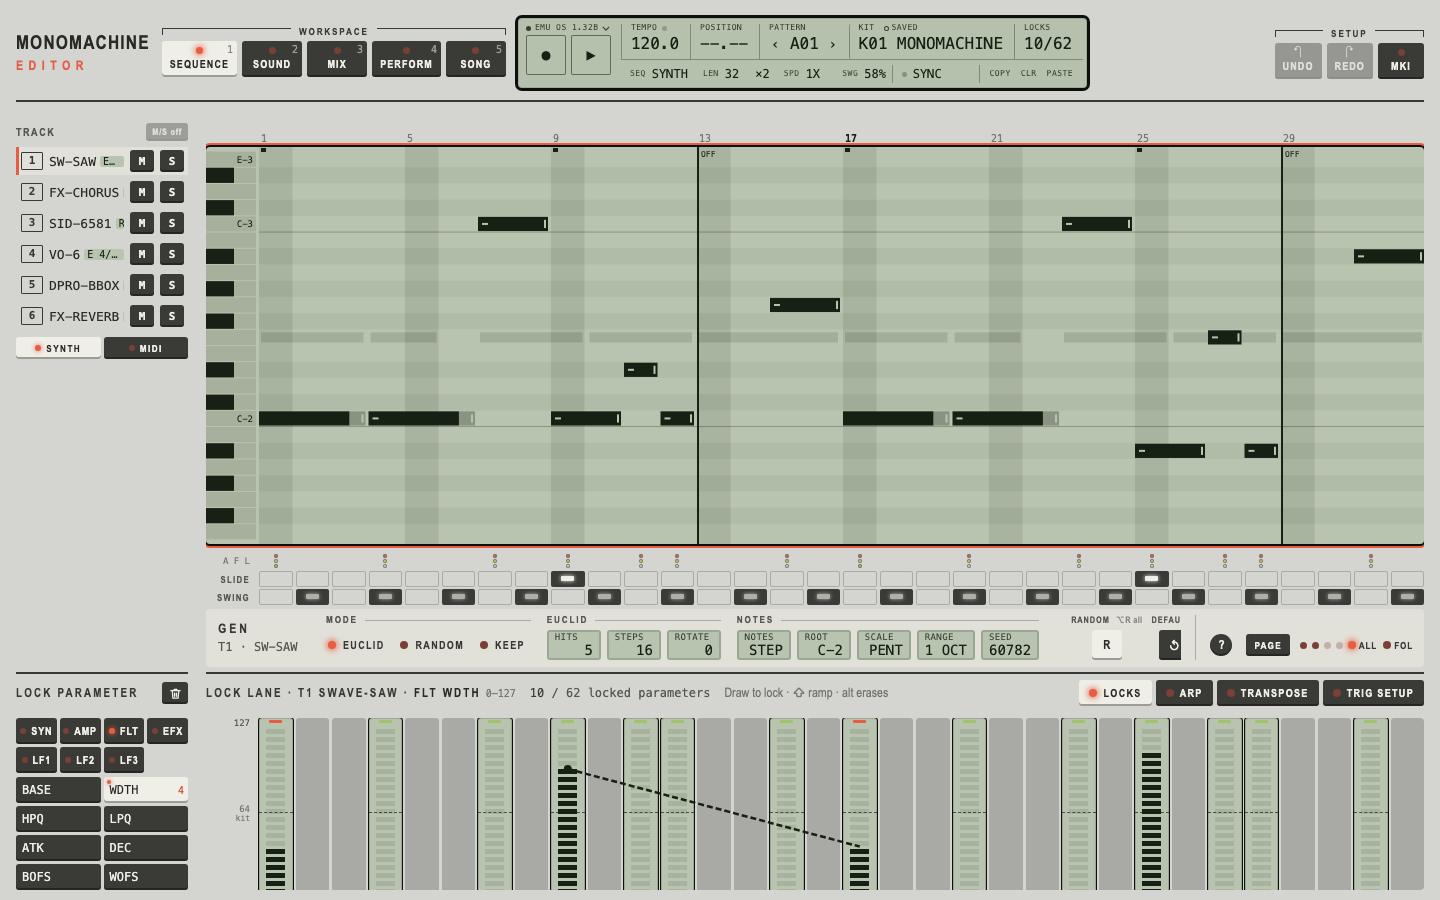Solo track 2 FX-CHORUS
1440x900 pixels.
pos(172,192)
